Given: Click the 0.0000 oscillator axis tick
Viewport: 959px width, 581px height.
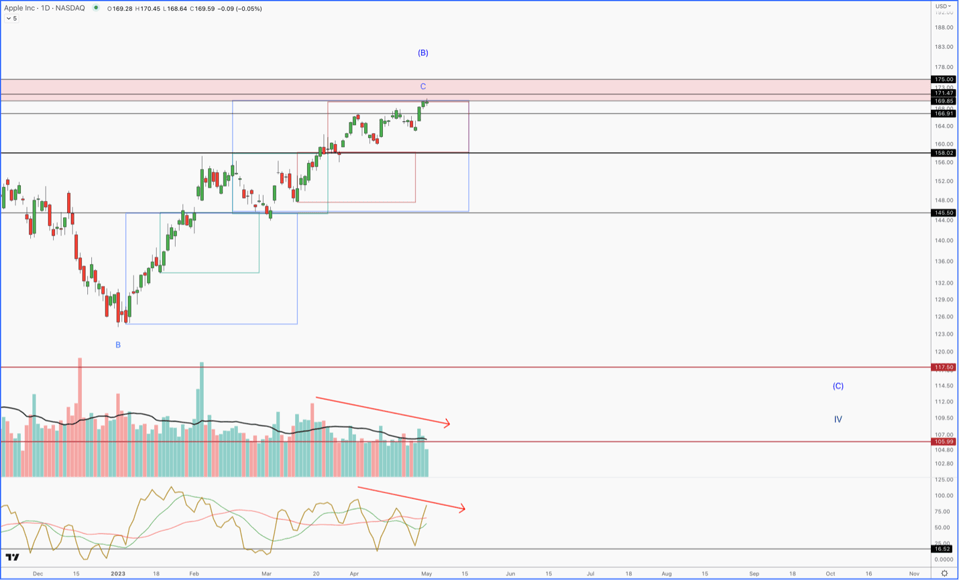Looking at the screenshot, I should pos(943,560).
